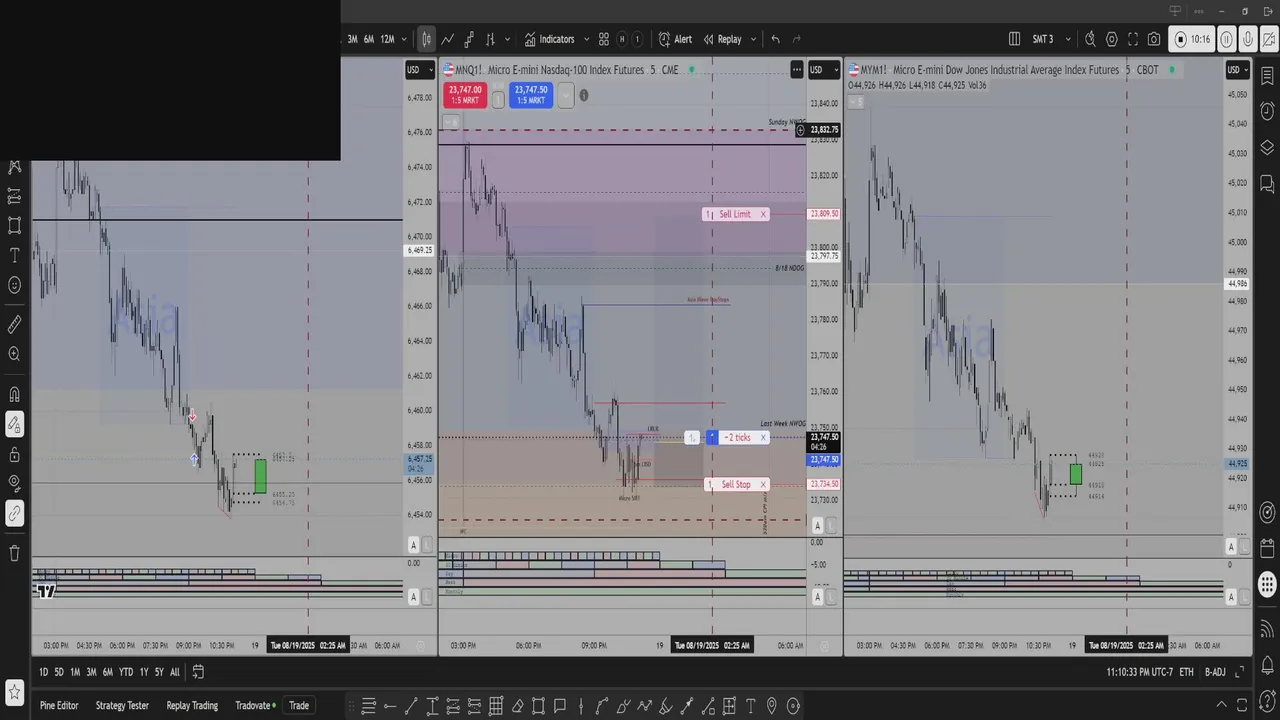
Task: Toggle drawing sync link icon
Action: click(x=14, y=513)
